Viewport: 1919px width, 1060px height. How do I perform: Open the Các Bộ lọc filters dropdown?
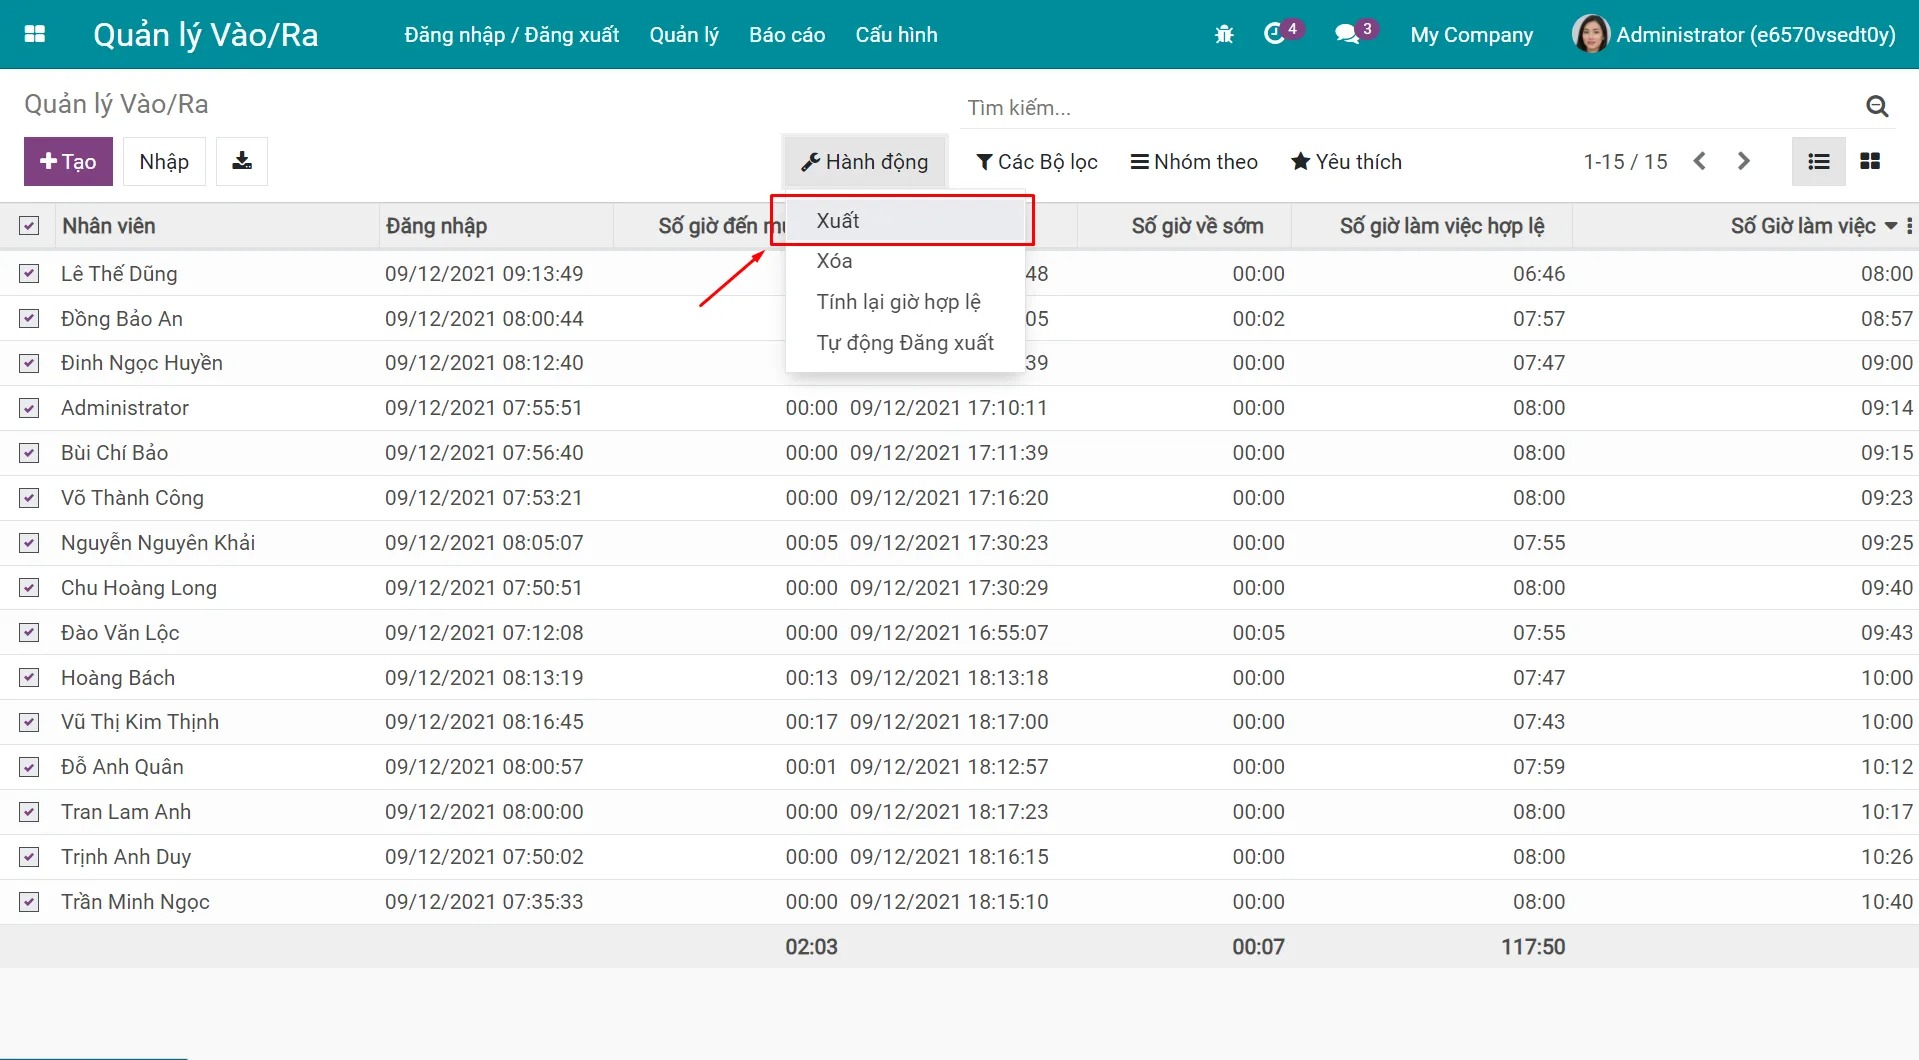1036,162
